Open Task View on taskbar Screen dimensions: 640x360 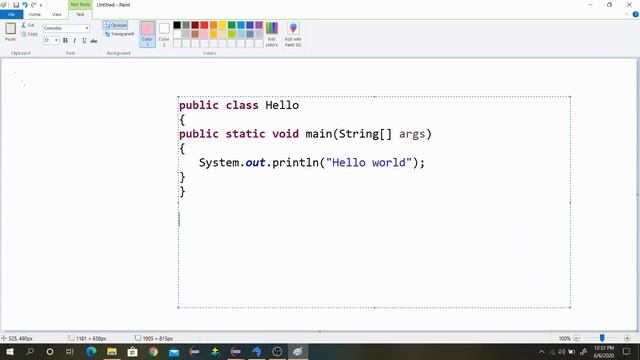[70, 351]
